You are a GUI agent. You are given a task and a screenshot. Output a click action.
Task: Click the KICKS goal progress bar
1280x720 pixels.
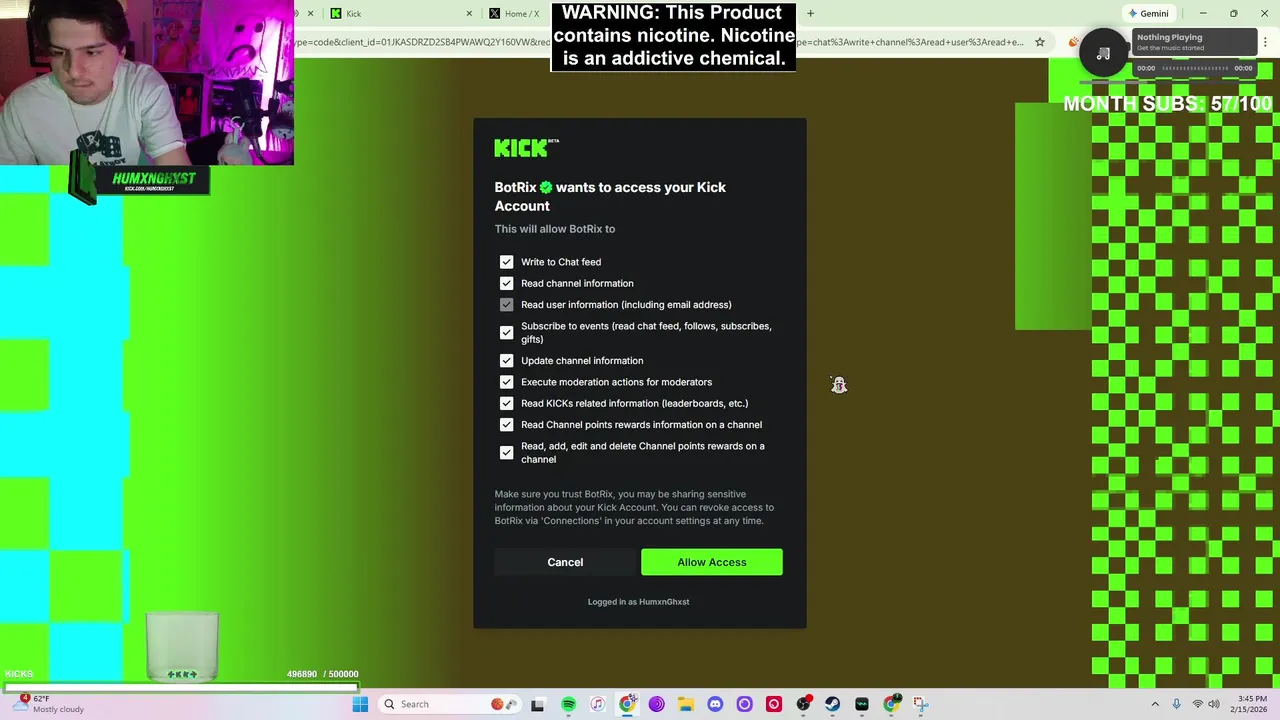pos(180,687)
